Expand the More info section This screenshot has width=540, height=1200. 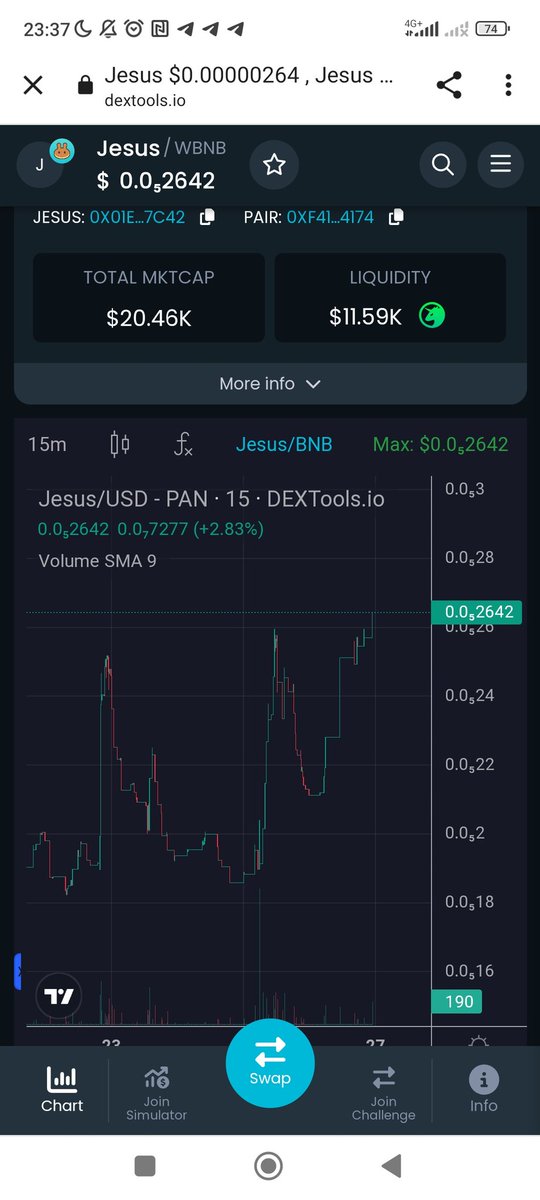pyautogui.click(x=270, y=384)
